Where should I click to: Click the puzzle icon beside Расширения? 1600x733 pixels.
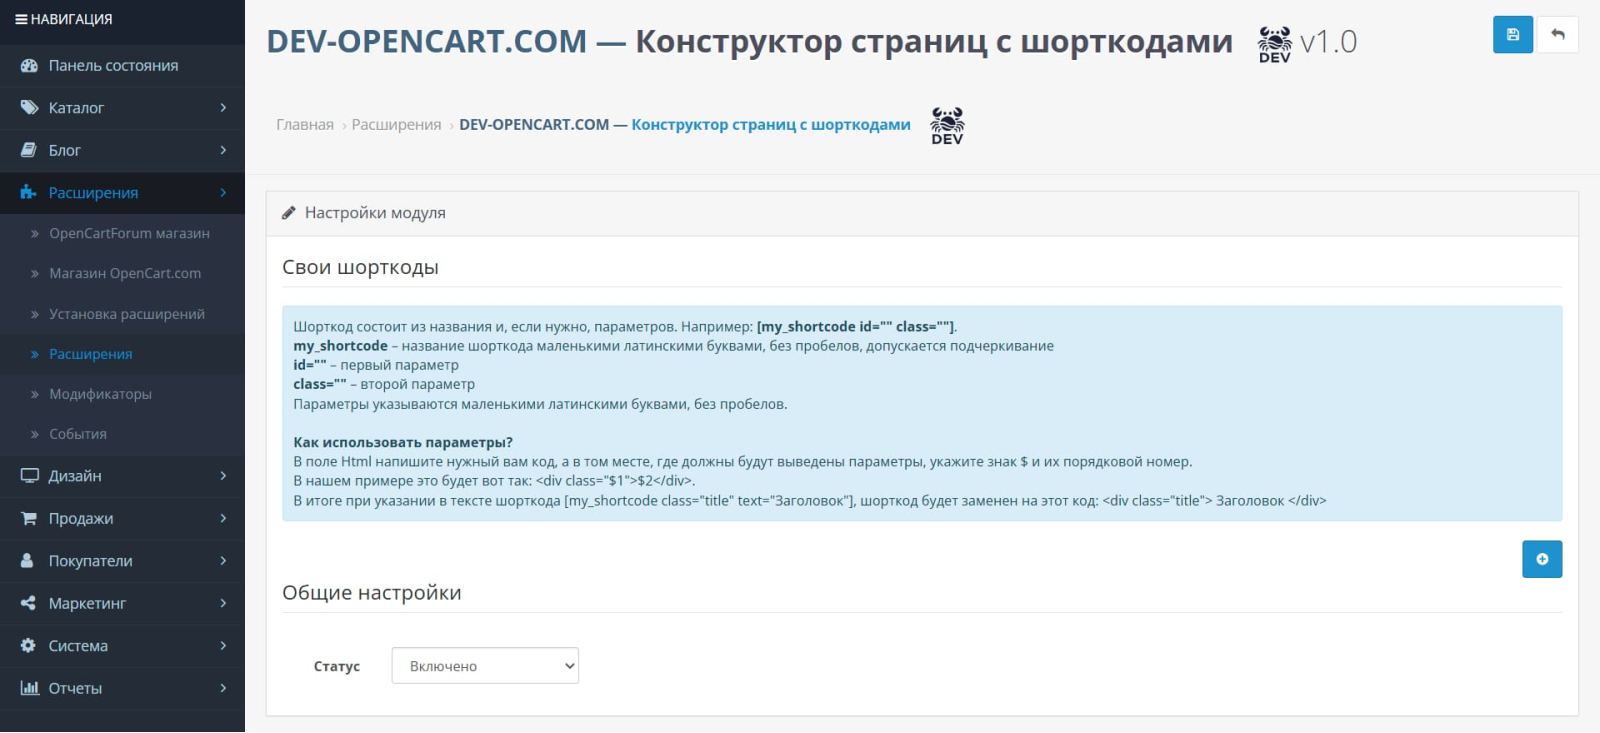[x=29, y=192]
